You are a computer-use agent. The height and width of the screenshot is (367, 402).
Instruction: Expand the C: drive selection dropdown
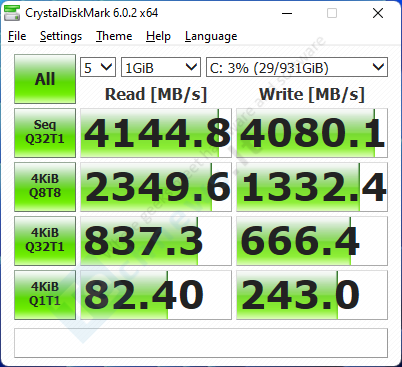[297, 67]
